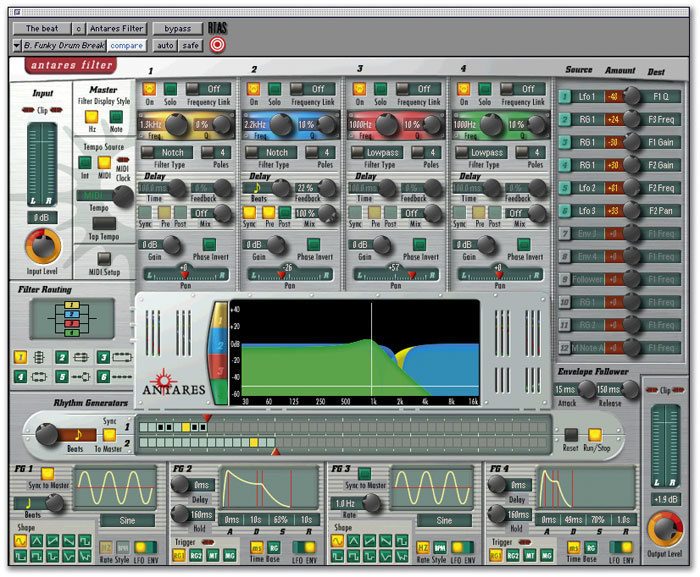Set FG 2 time base to ms

[x=257, y=548]
